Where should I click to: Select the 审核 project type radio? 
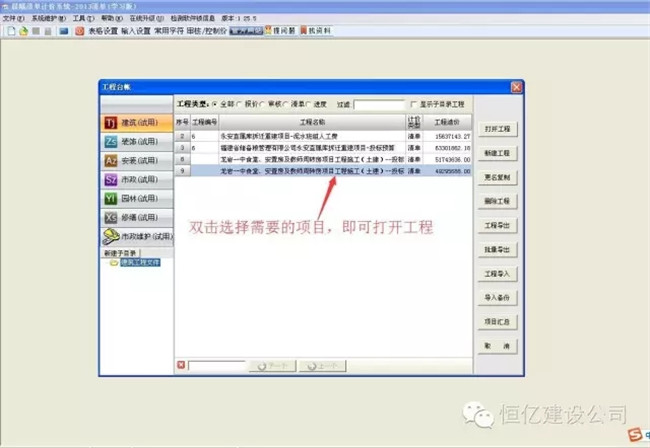click(263, 104)
